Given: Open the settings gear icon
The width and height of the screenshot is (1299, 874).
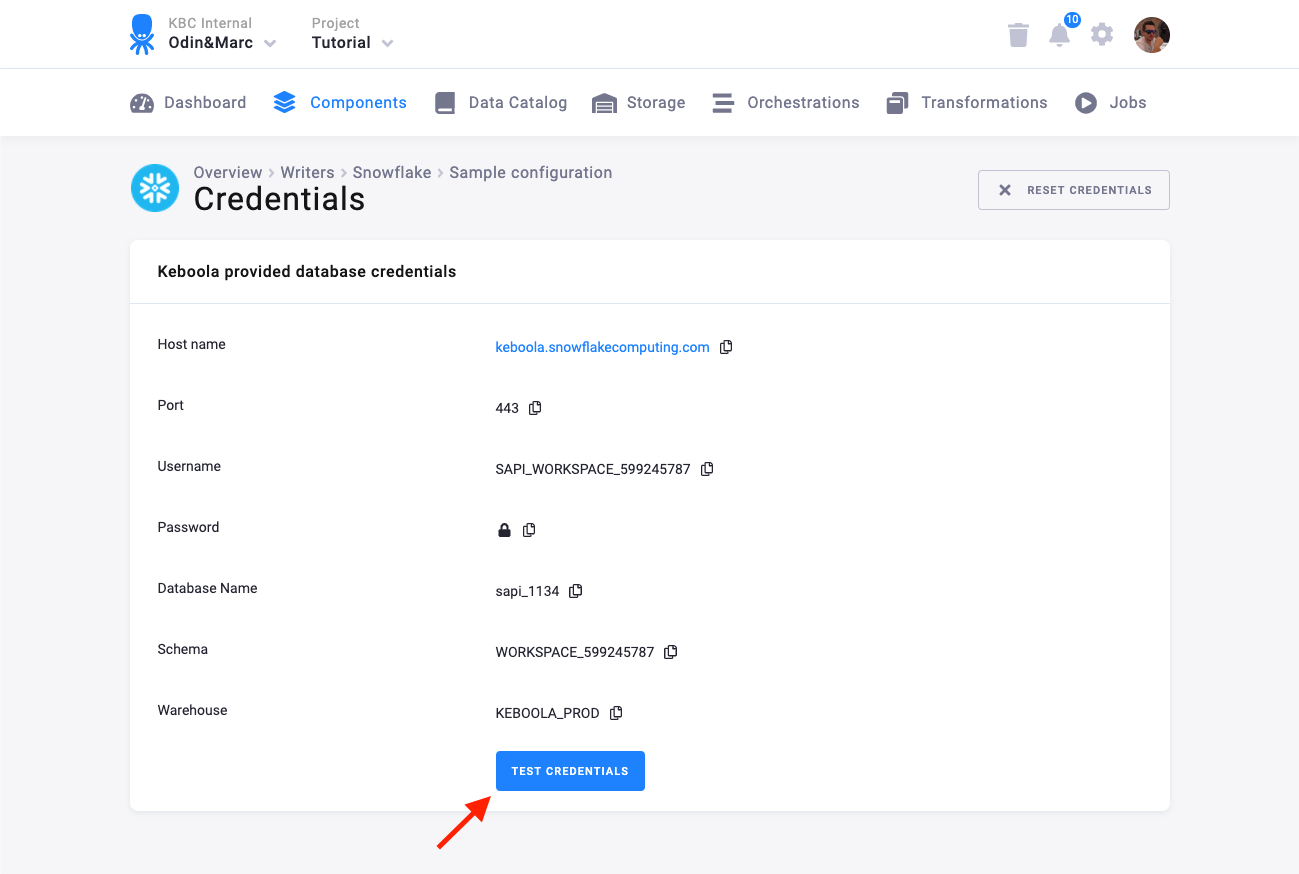Looking at the screenshot, I should pyautogui.click(x=1101, y=35).
